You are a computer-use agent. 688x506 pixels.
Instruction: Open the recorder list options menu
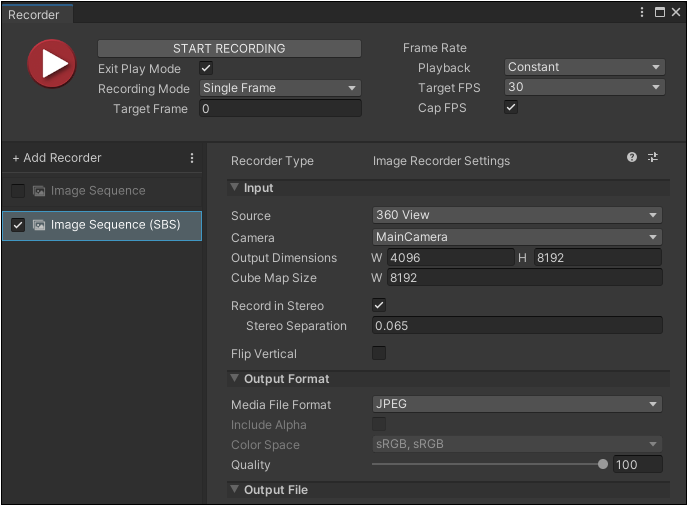[x=192, y=158]
